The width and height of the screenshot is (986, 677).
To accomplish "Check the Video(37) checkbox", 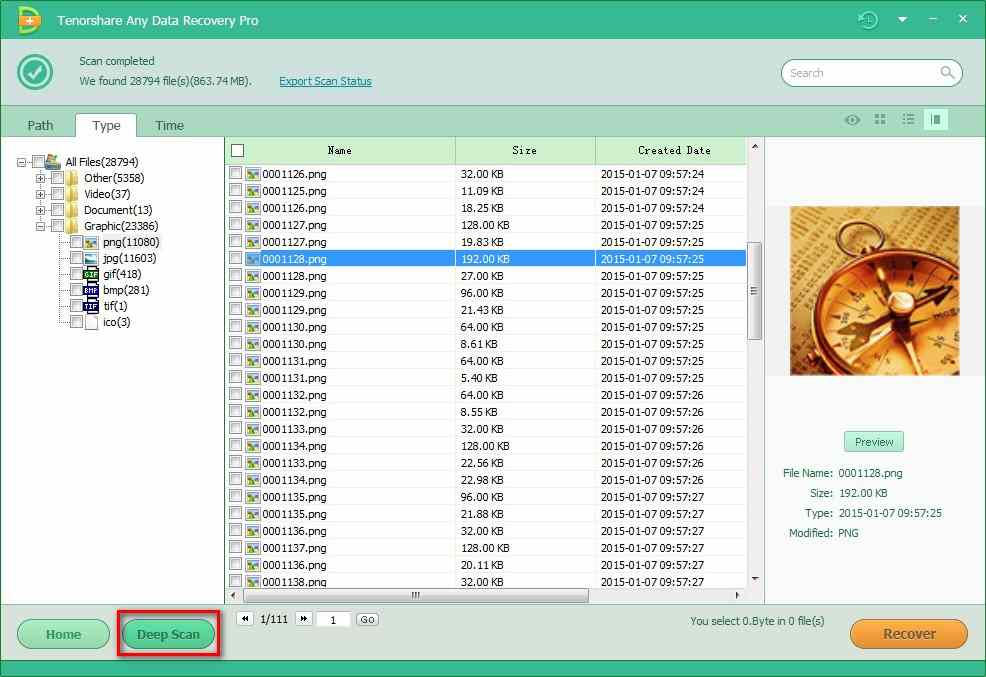I will click(57, 194).
